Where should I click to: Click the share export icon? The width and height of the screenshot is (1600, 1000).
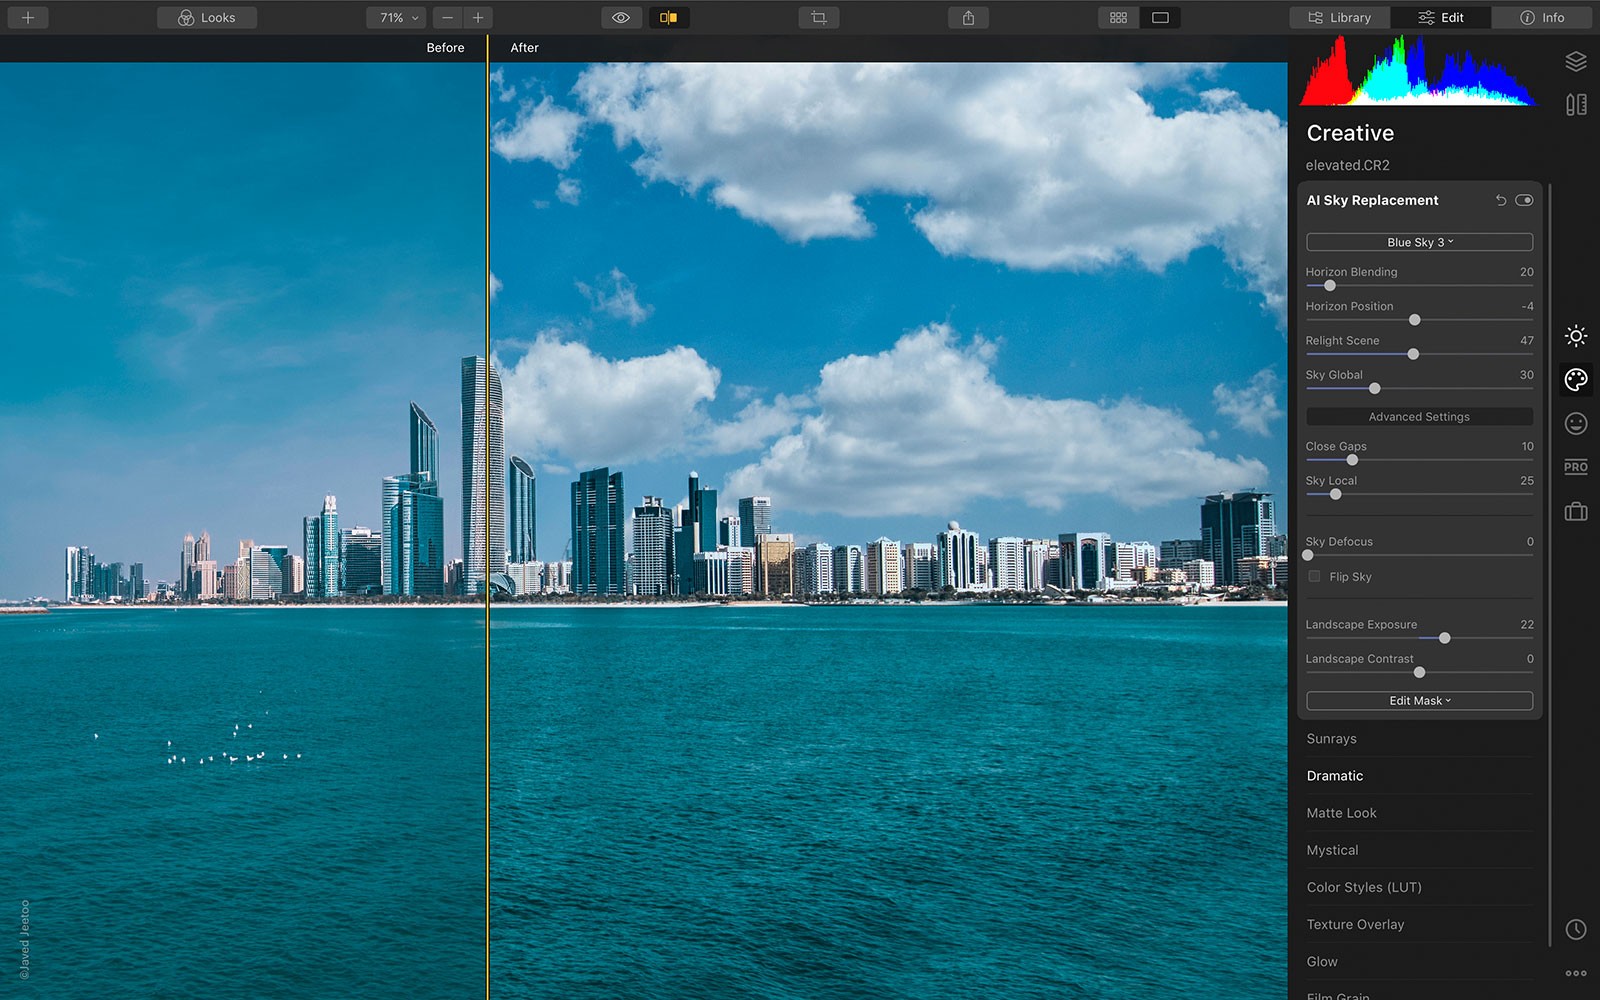968,18
